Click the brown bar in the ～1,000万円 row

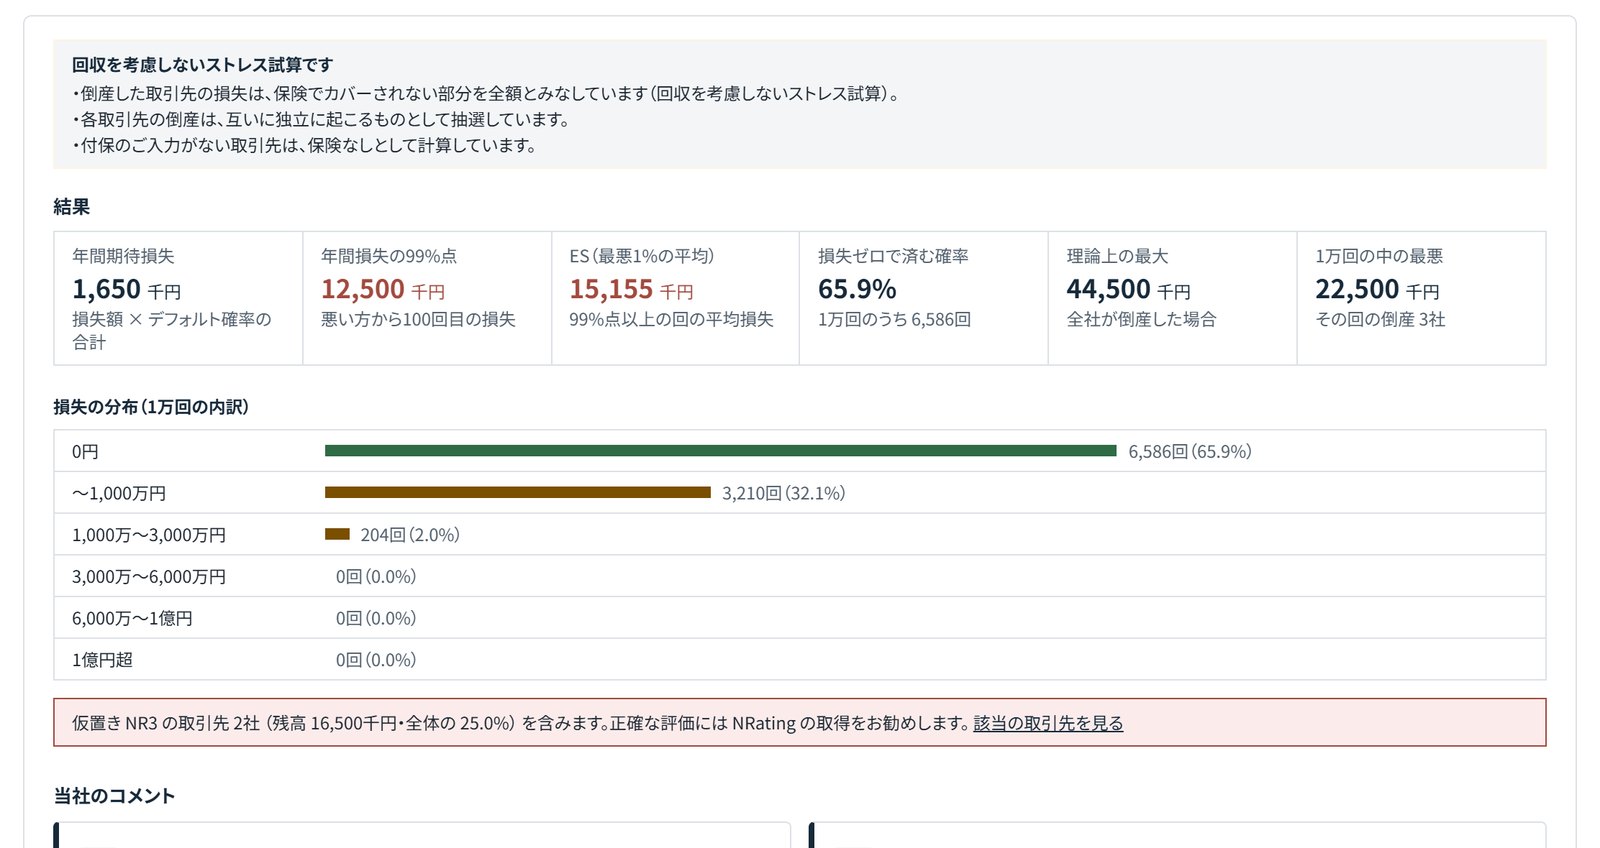coord(517,493)
